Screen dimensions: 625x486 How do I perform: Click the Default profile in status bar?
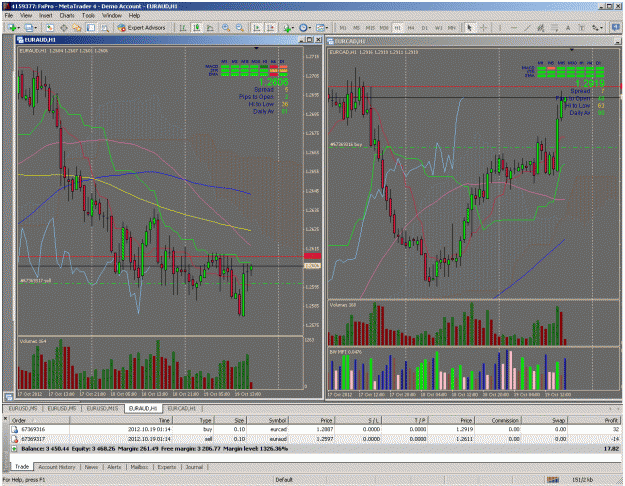pos(284,480)
